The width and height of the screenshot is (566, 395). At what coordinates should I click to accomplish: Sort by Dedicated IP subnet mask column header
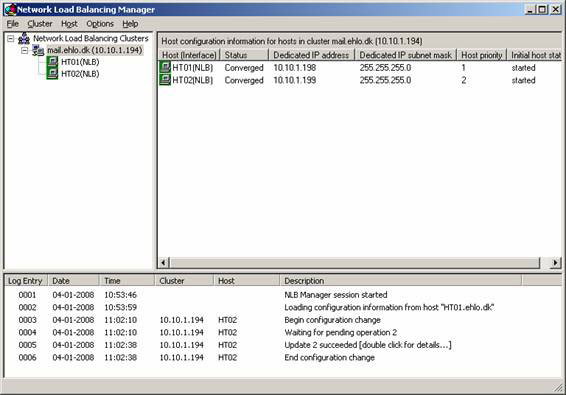point(406,55)
